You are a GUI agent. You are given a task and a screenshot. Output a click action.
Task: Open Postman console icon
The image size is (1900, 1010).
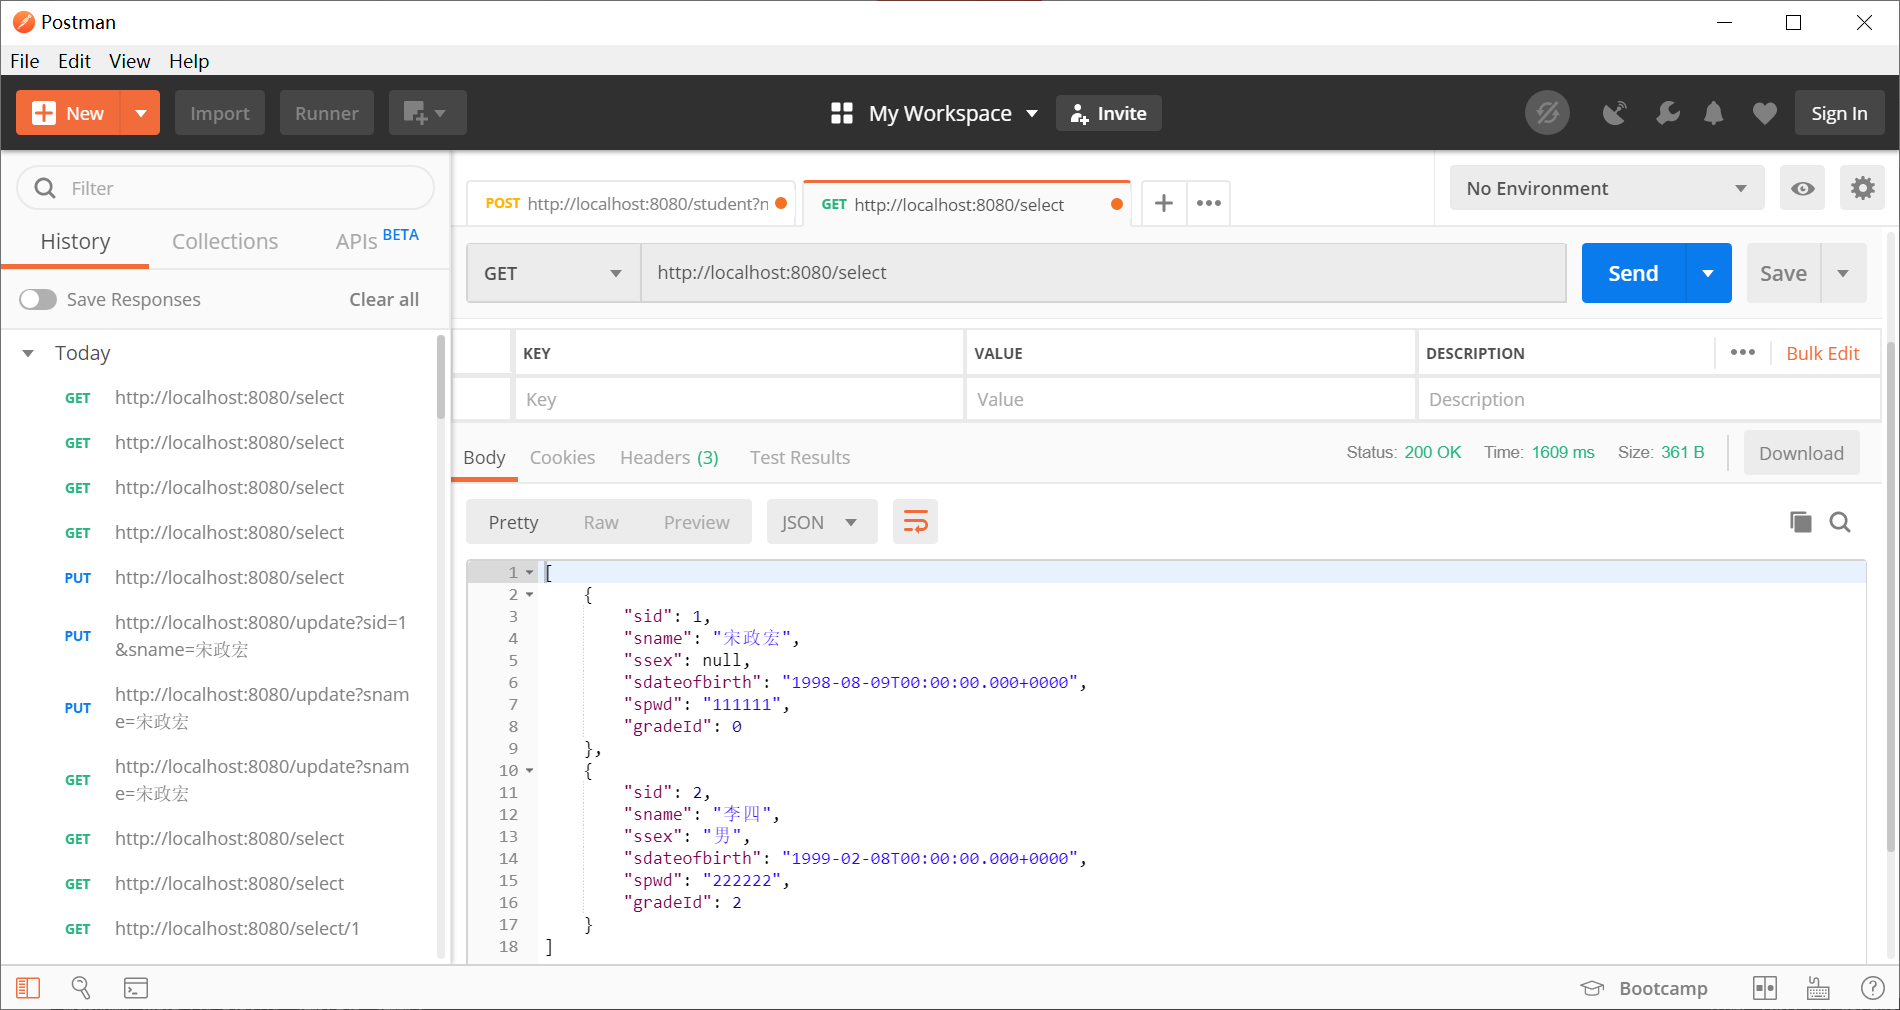(x=136, y=988)
